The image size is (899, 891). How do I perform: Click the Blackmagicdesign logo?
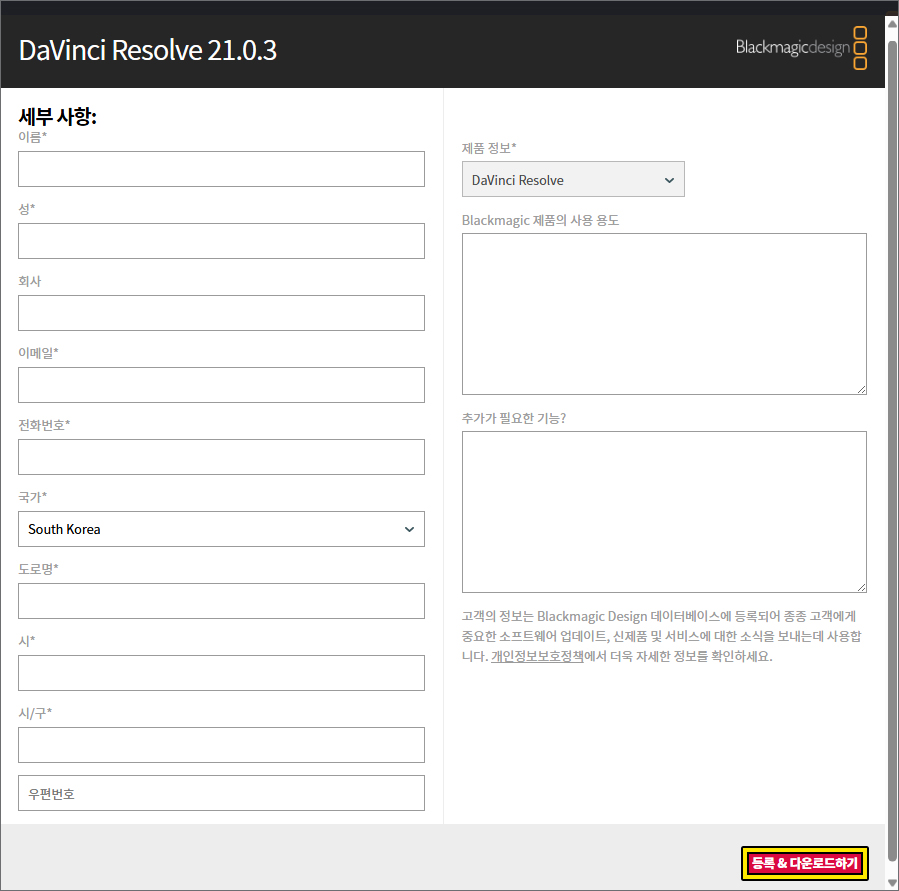coord(801,48)
